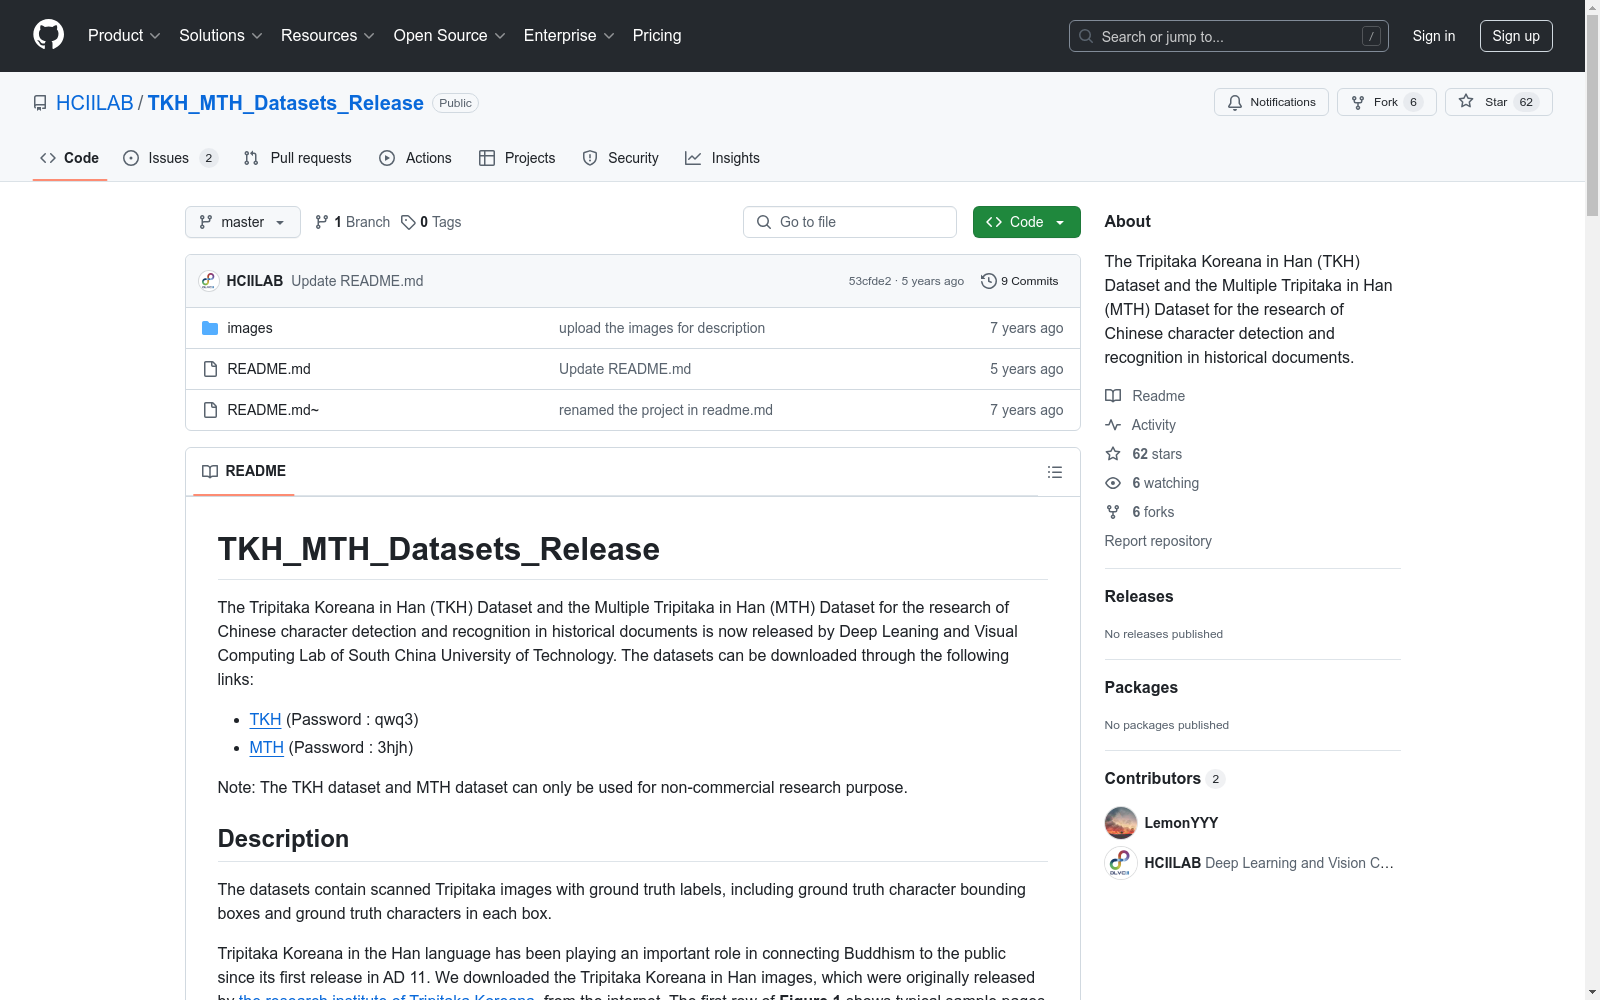Star the TKH_MTH_Datasets_Release repository
1600x1000 pixels.
pos(1498,102)
